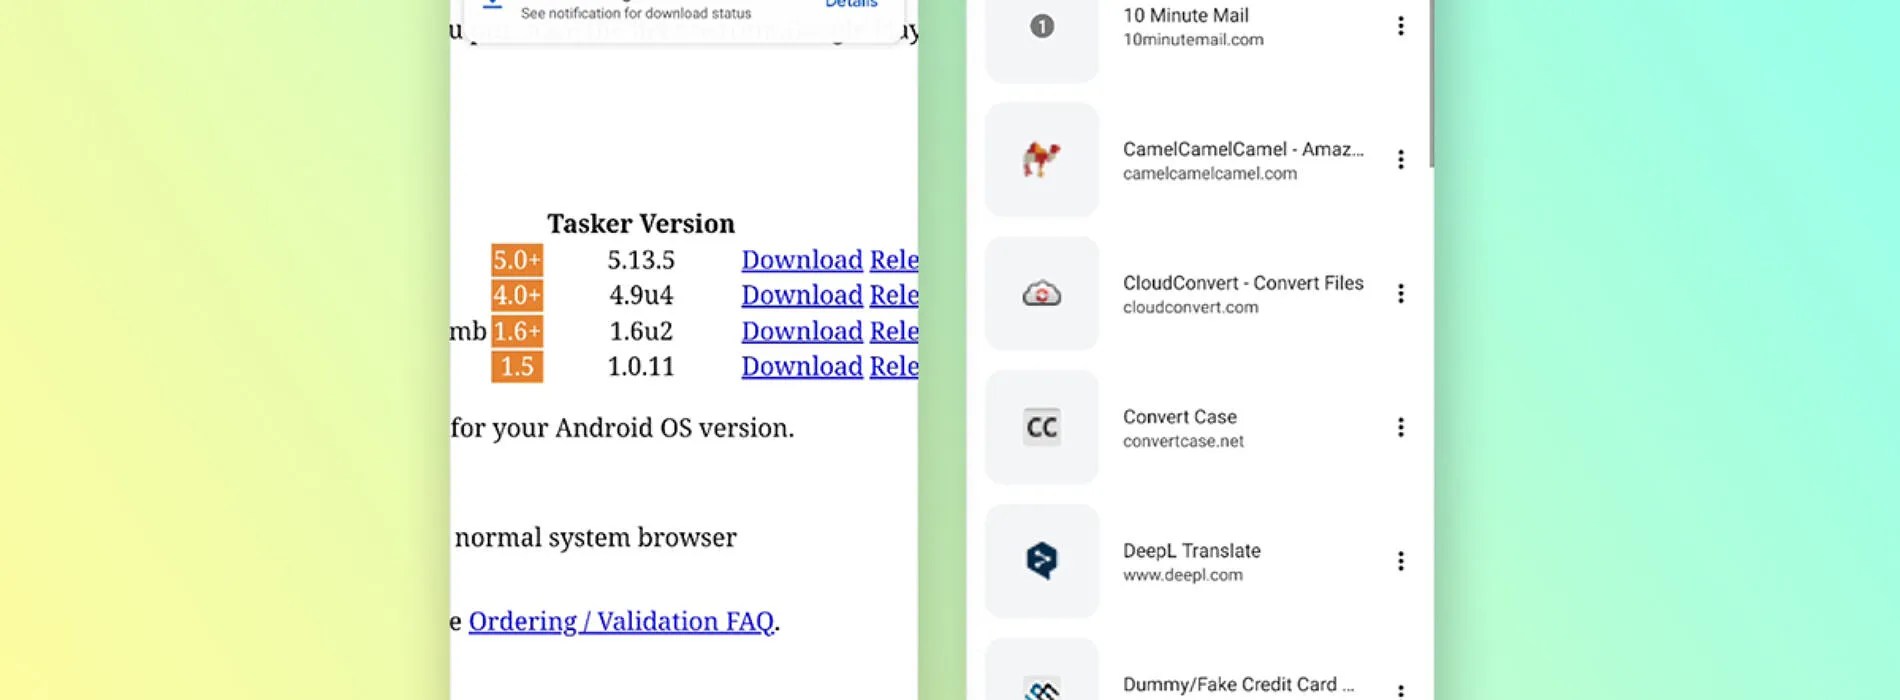Image resolution: width=1900 pixels, height=700 pixels.
Task: Select the camelcamelcamel.com URL text
Action: [x=1210, y=174]
